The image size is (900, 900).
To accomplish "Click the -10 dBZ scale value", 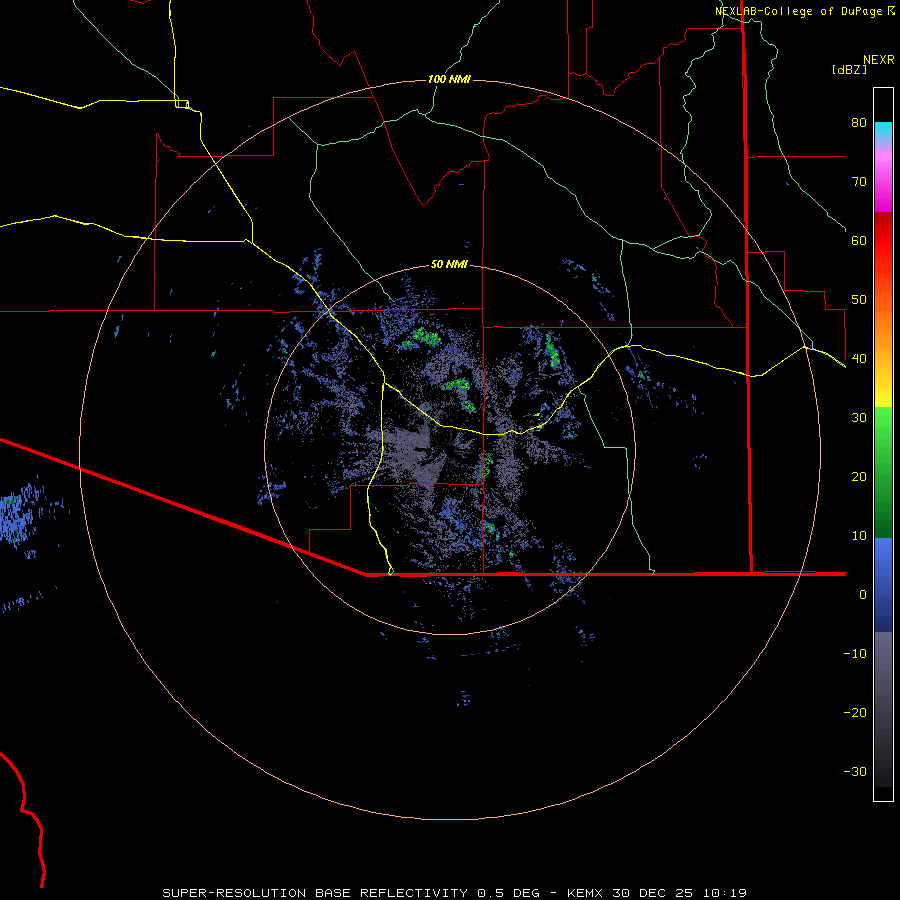I will pyautogui.click(x=855, y=653).
